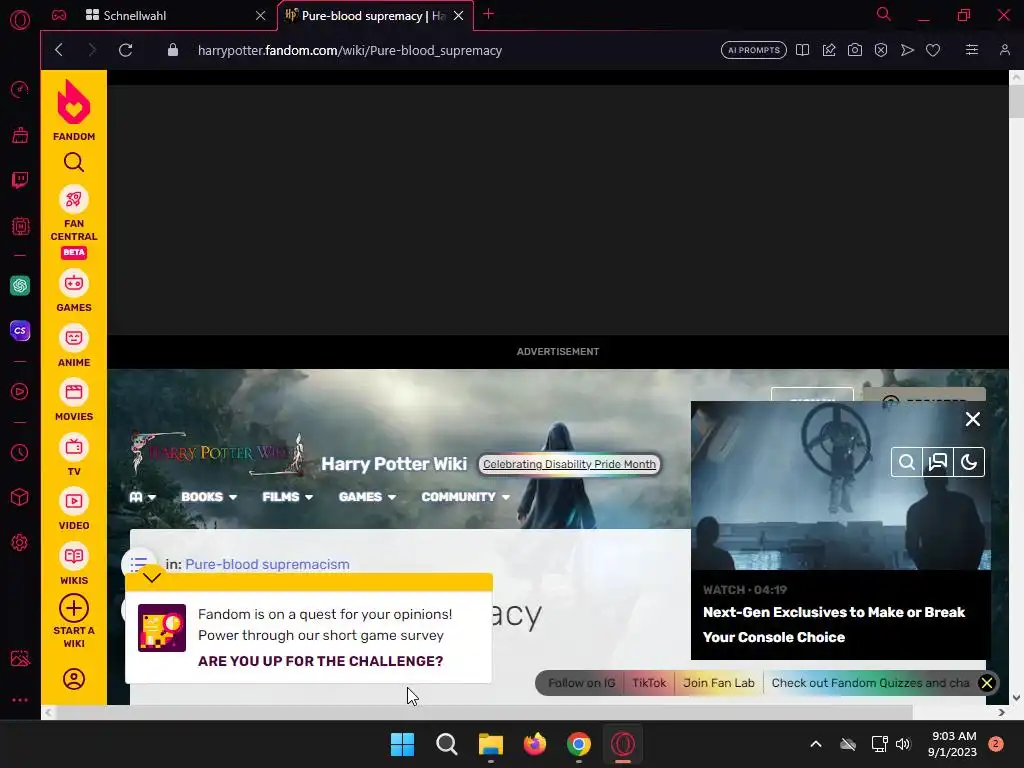Click Start a Wiki plus icon
The width and height of the screenshot is (1024, 768).
(x=74, y=608)
